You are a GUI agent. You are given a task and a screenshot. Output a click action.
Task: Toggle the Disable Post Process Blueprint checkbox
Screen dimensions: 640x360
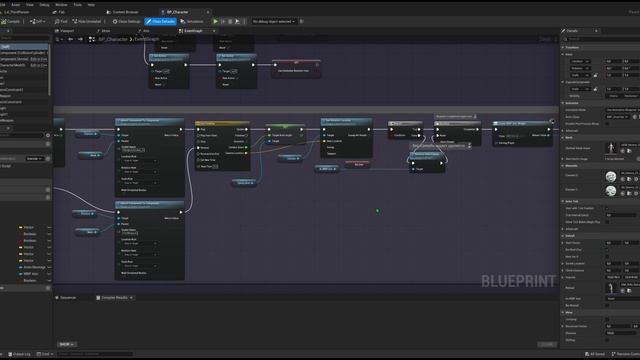click(x=607, y=124)
